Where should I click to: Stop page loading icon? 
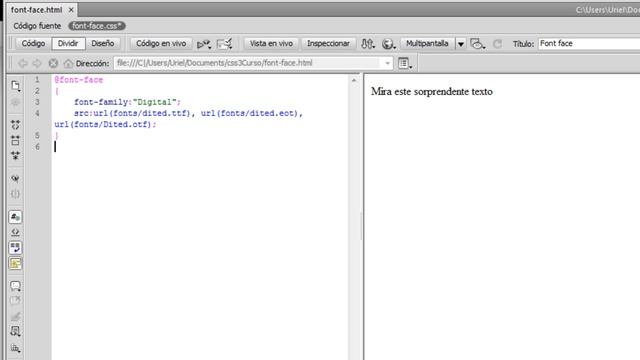[x=53, y=63]
